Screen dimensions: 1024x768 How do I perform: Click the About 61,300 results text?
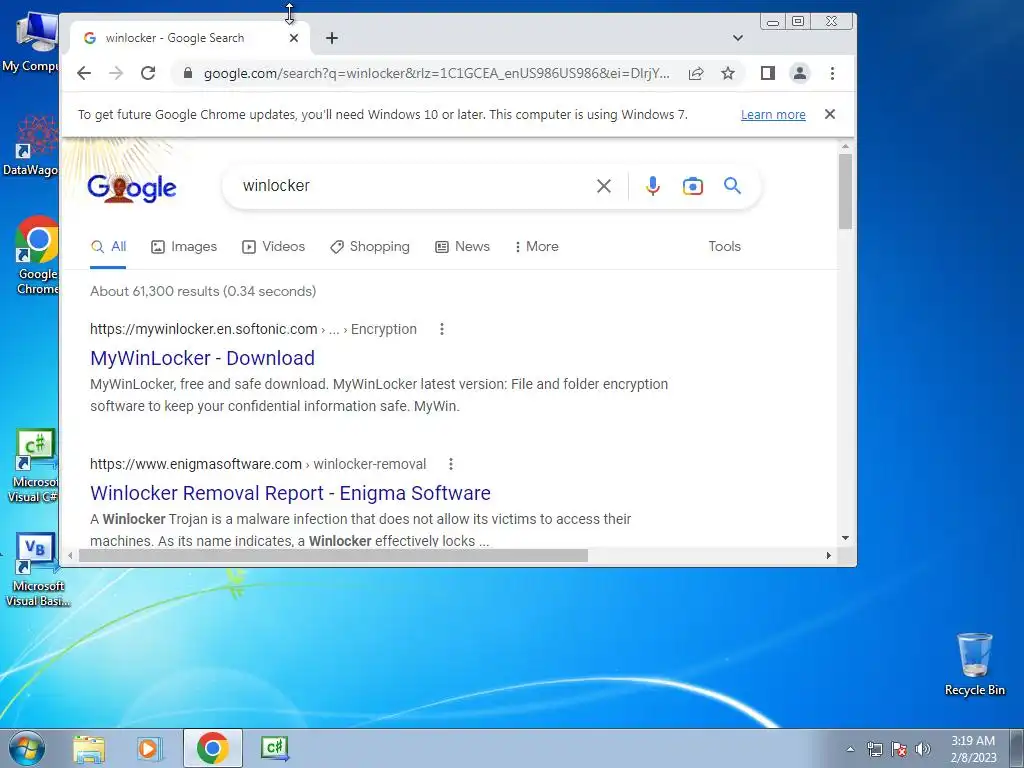203,291
